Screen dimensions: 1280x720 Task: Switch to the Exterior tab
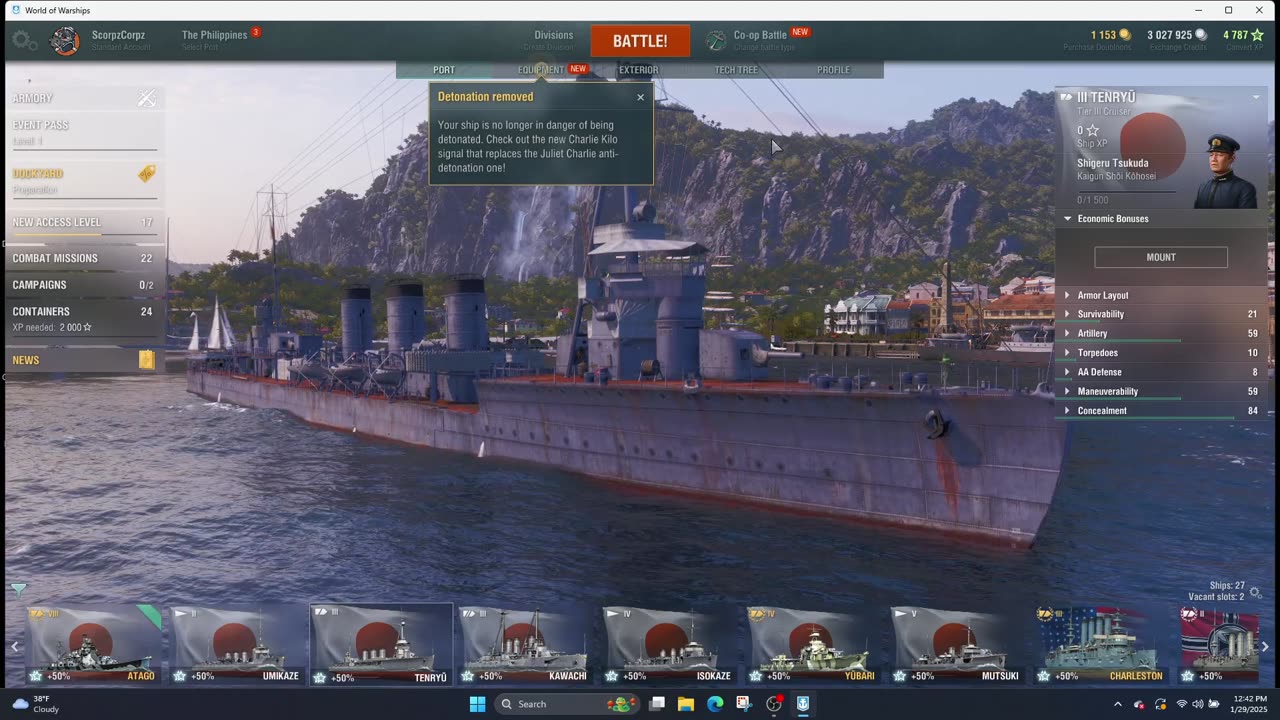tap(638, 70)
